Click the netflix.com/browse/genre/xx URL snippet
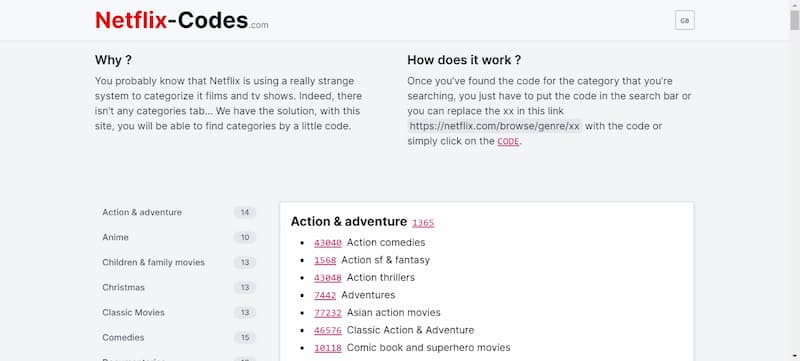The width and height of the screenshot is (800, 361). [x=494, y=126]
